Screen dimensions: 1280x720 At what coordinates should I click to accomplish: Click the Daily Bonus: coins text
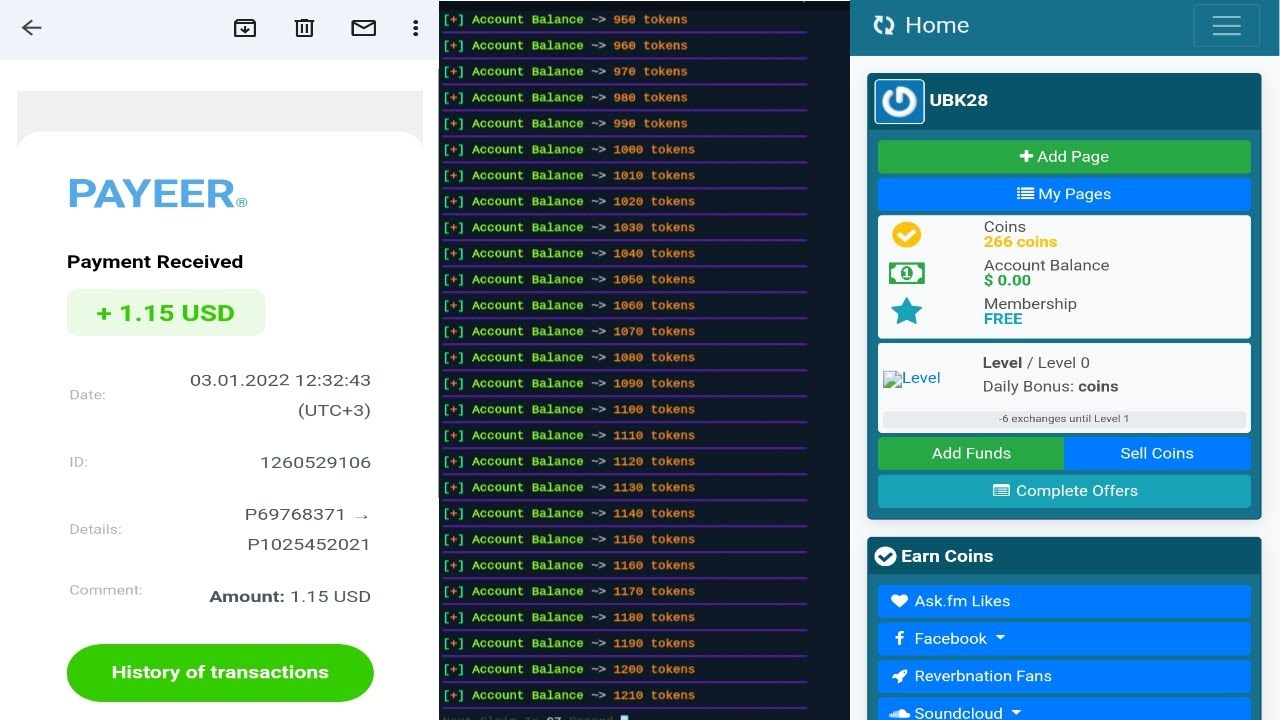pos(1050,387)
